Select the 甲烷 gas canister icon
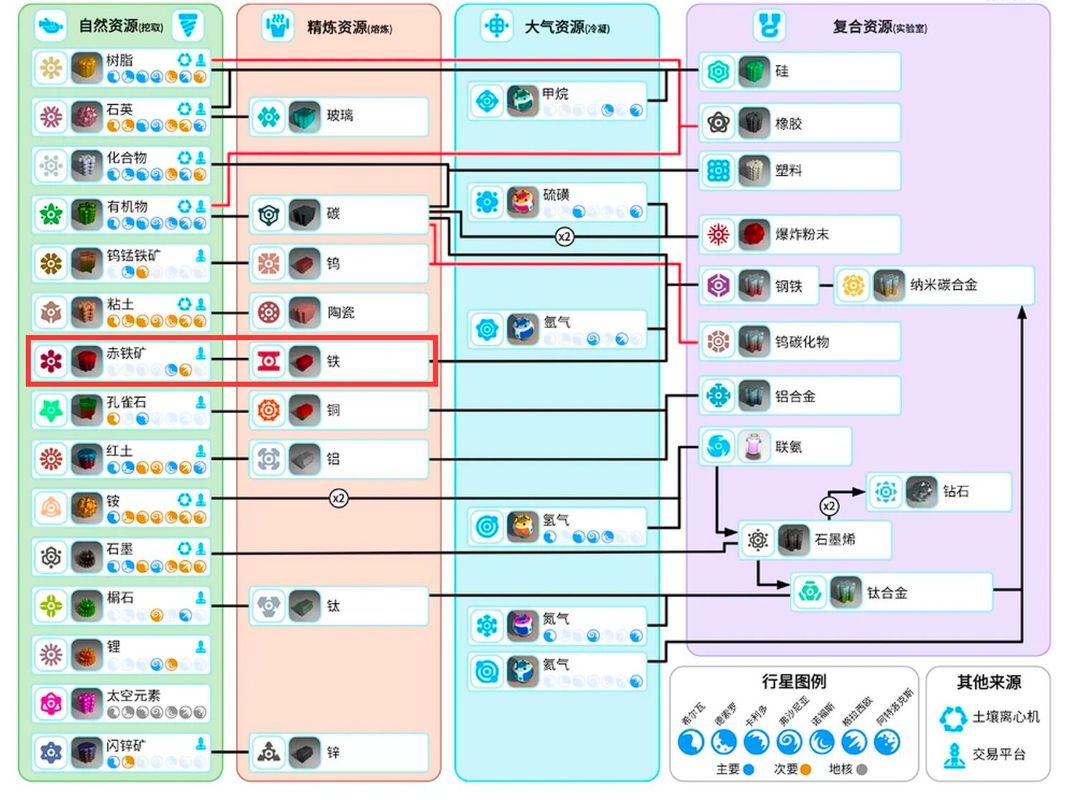Image resolution: width=1084 pixels, height=800 pixels. tap(521, 101)
